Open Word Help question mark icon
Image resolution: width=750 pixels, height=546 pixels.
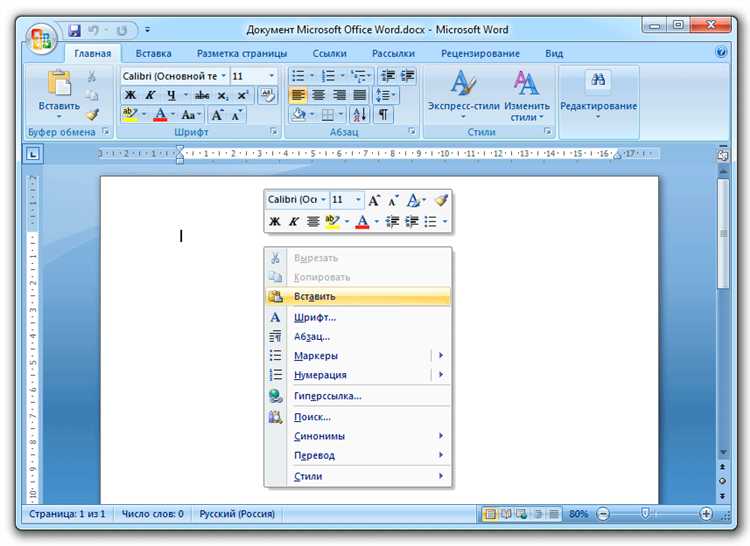point(721,52)
